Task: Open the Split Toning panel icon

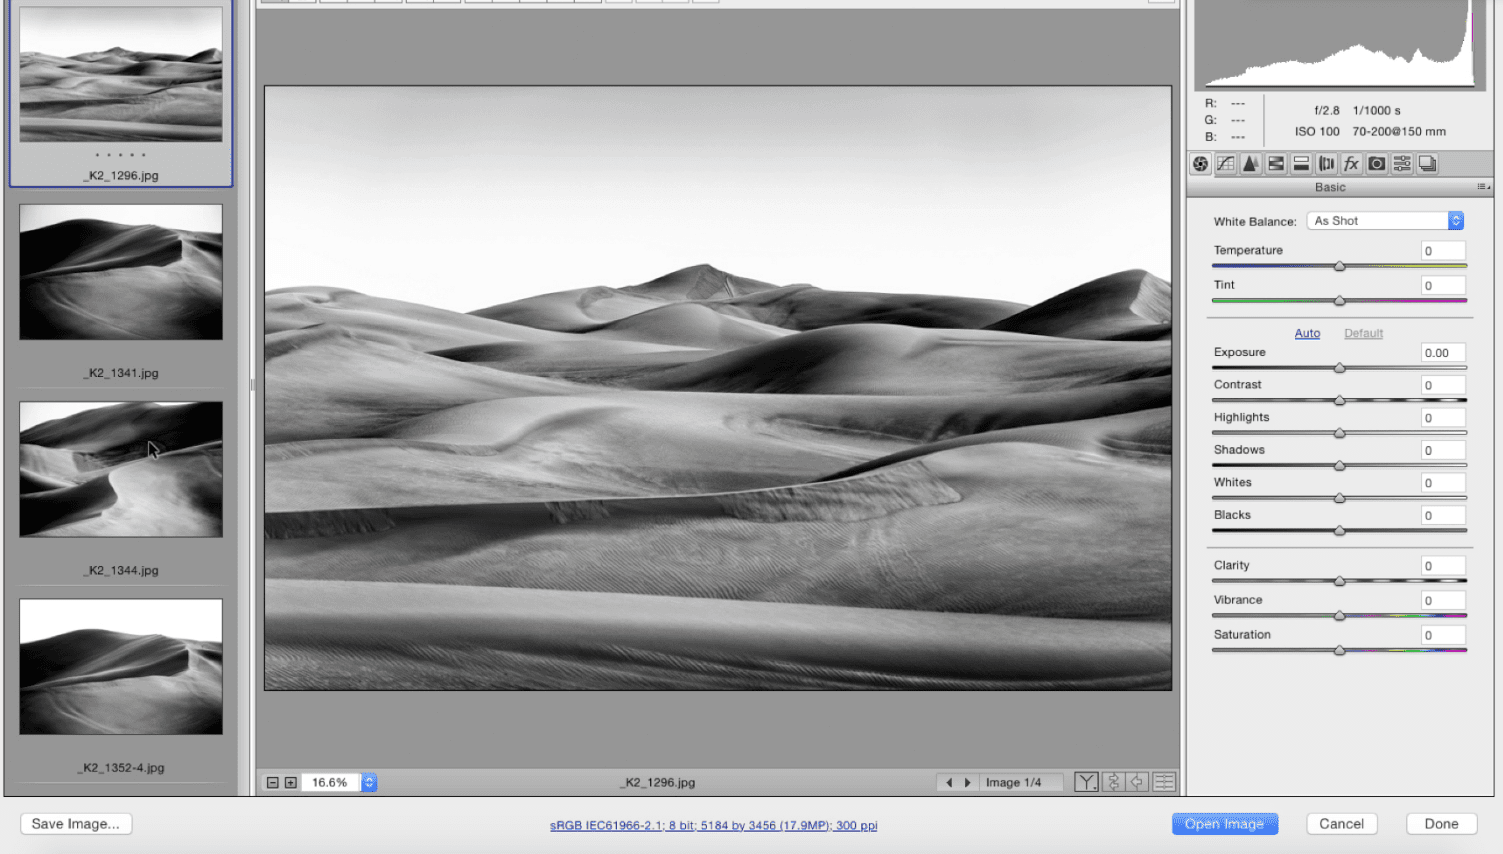Action: pyautogui.click(x=1301, y=164)
